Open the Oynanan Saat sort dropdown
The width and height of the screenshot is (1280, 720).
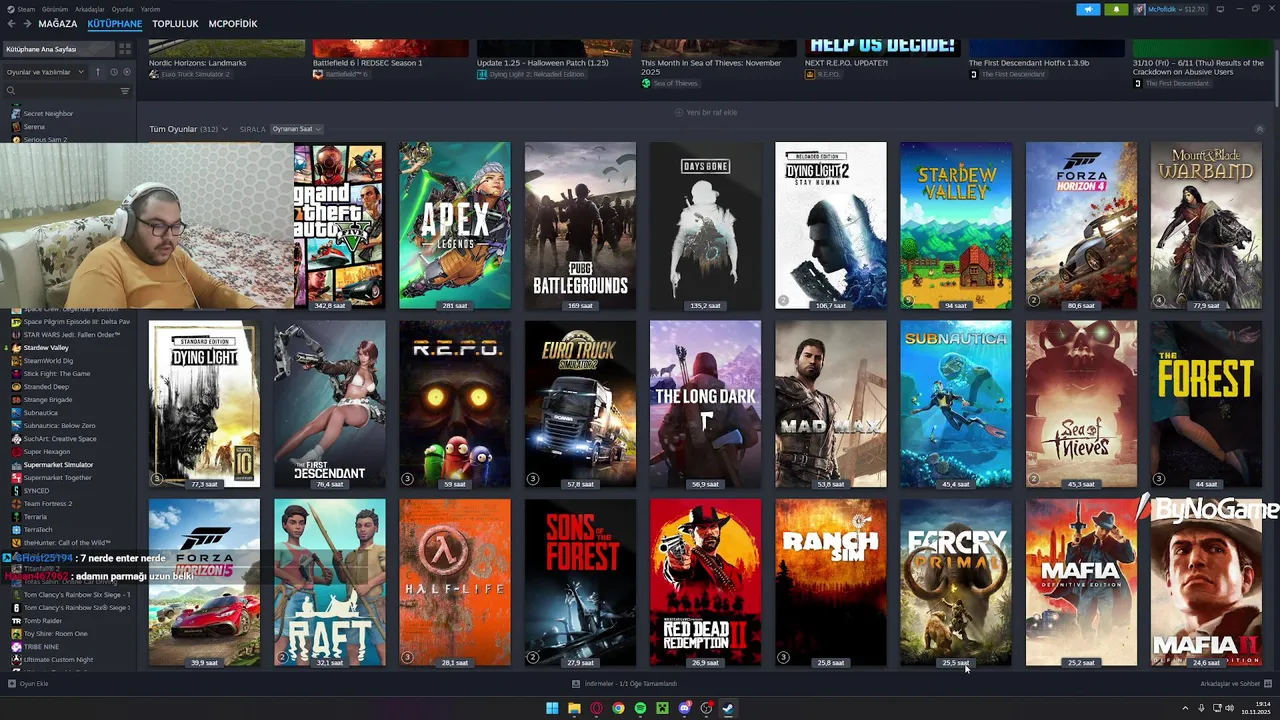296,129
